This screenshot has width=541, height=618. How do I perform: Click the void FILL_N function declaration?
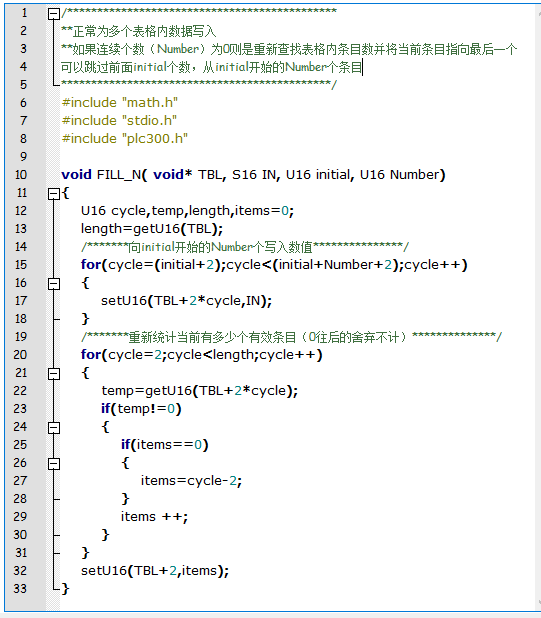click(x=253, y=175)
